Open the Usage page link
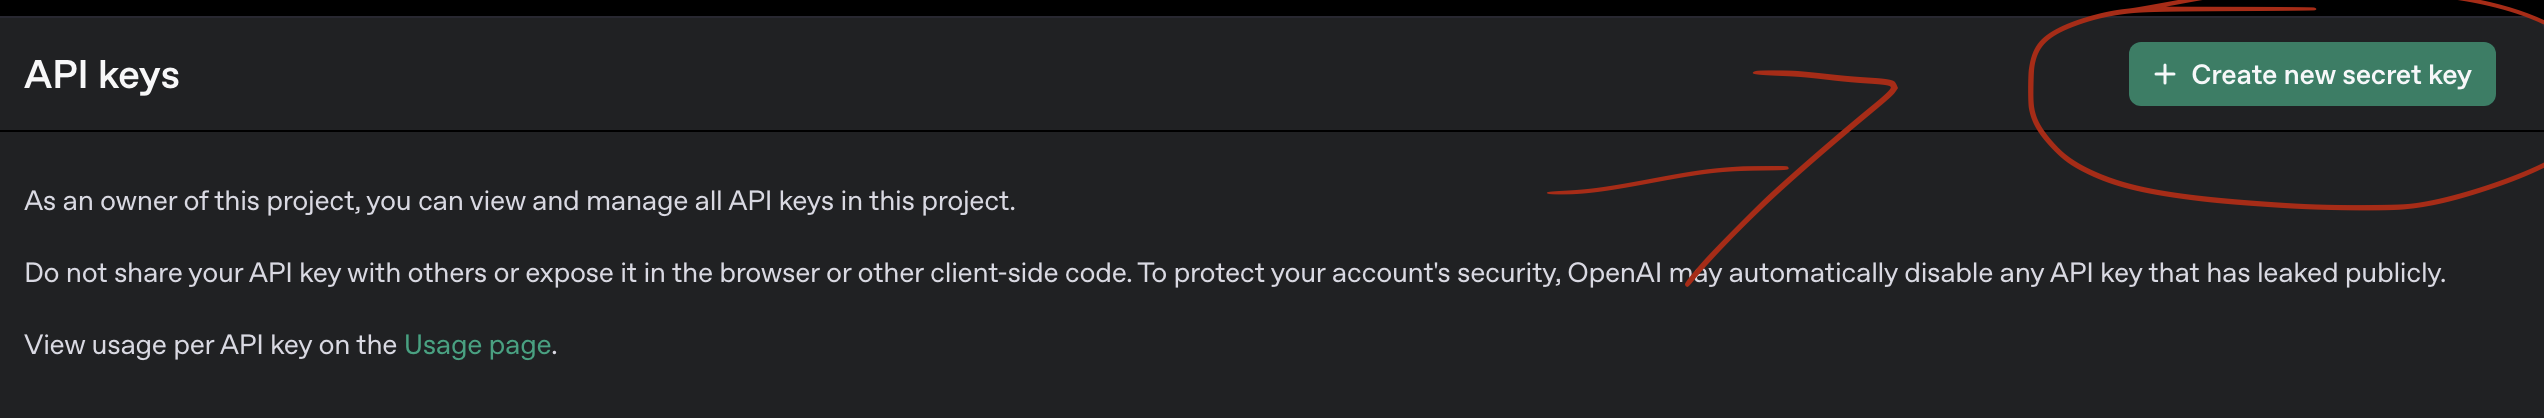Screen dimensions: 2544x418 (x=477, y=345)
